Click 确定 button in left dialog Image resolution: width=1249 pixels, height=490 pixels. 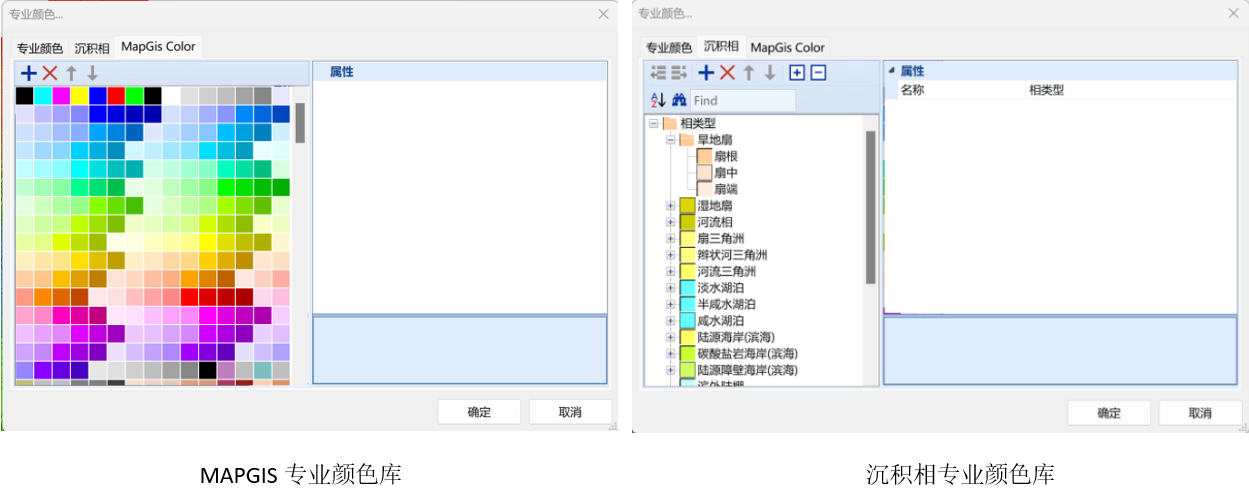tap(479, 412)
